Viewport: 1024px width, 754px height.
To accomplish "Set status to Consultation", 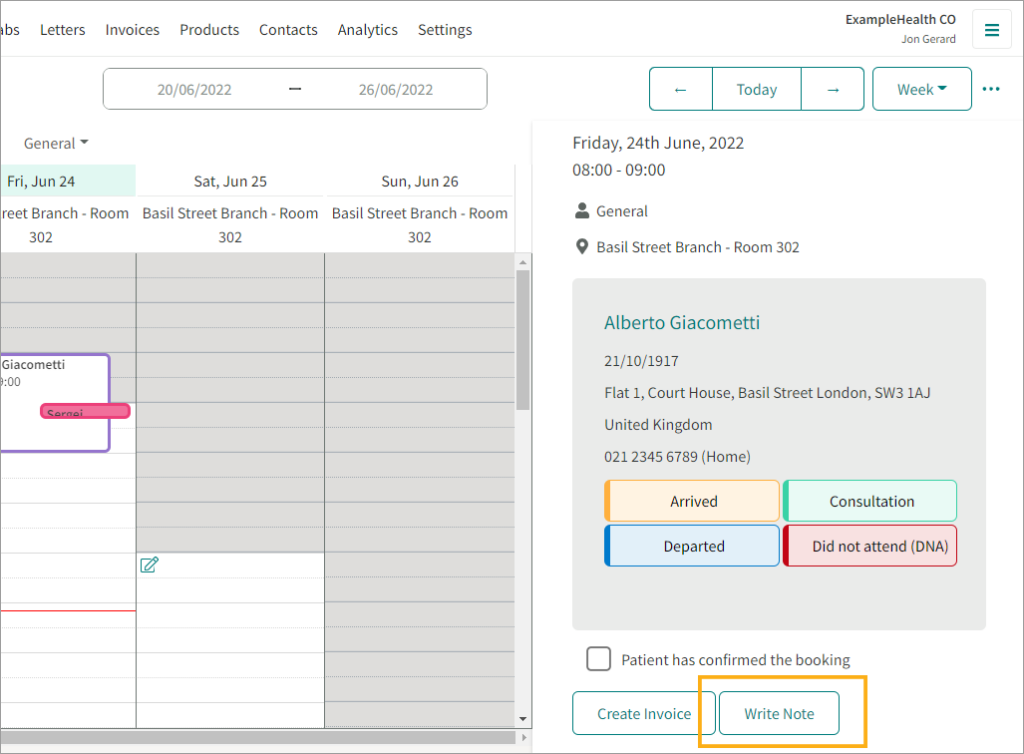I will [871, 501].
